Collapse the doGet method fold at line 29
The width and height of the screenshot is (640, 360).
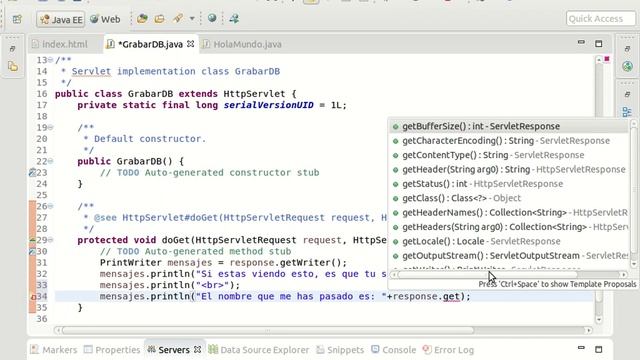coord(51,240)
